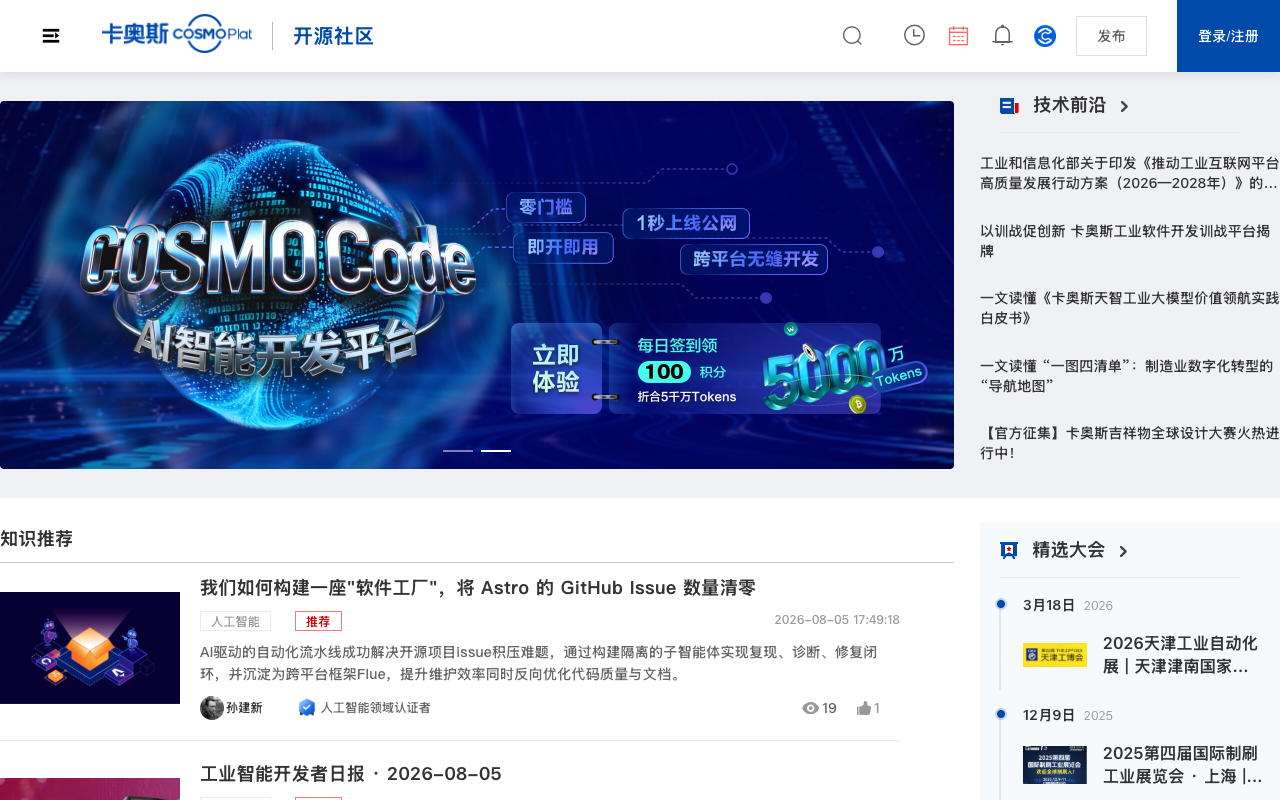Open 孙建新's avatar
Image resolution: width=1280 pixels, height=800 pixels.
coord(212,708)
